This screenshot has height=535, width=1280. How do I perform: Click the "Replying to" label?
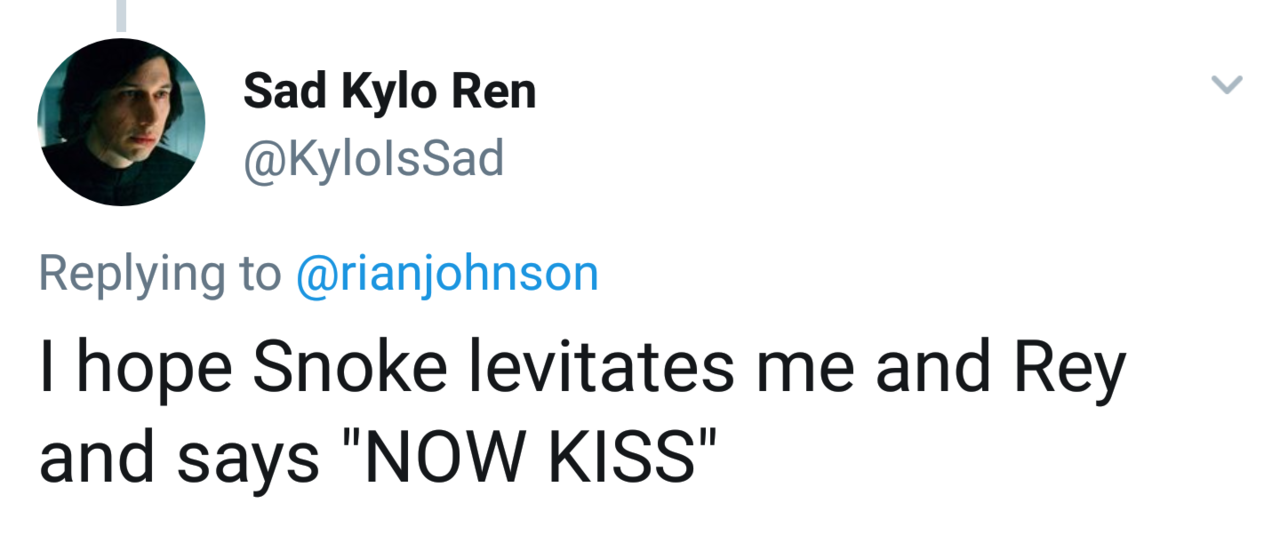(160, 274)
